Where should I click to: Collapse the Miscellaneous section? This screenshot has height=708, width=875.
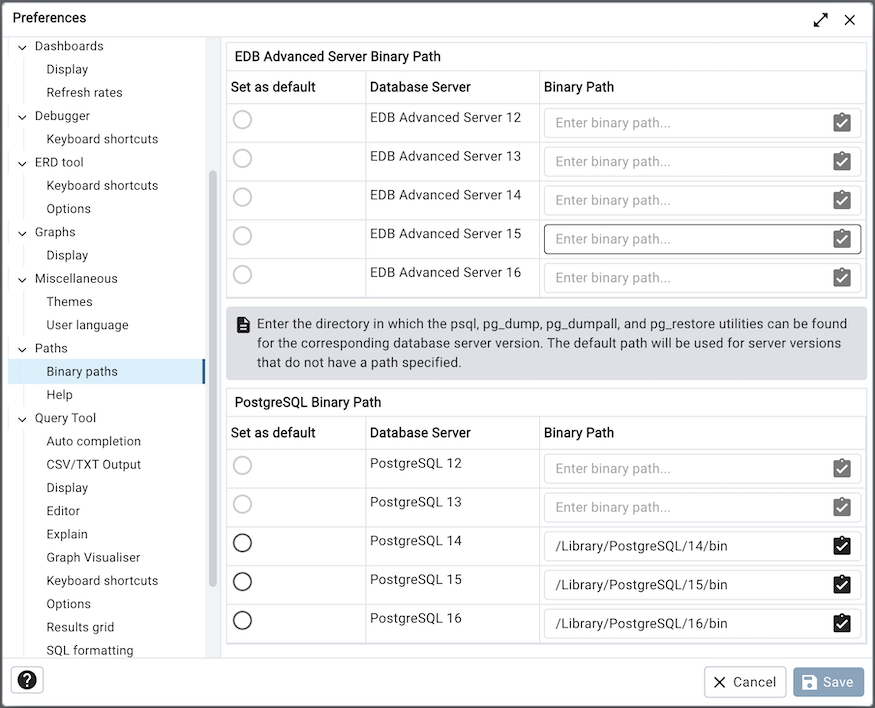tap(22, 278)
